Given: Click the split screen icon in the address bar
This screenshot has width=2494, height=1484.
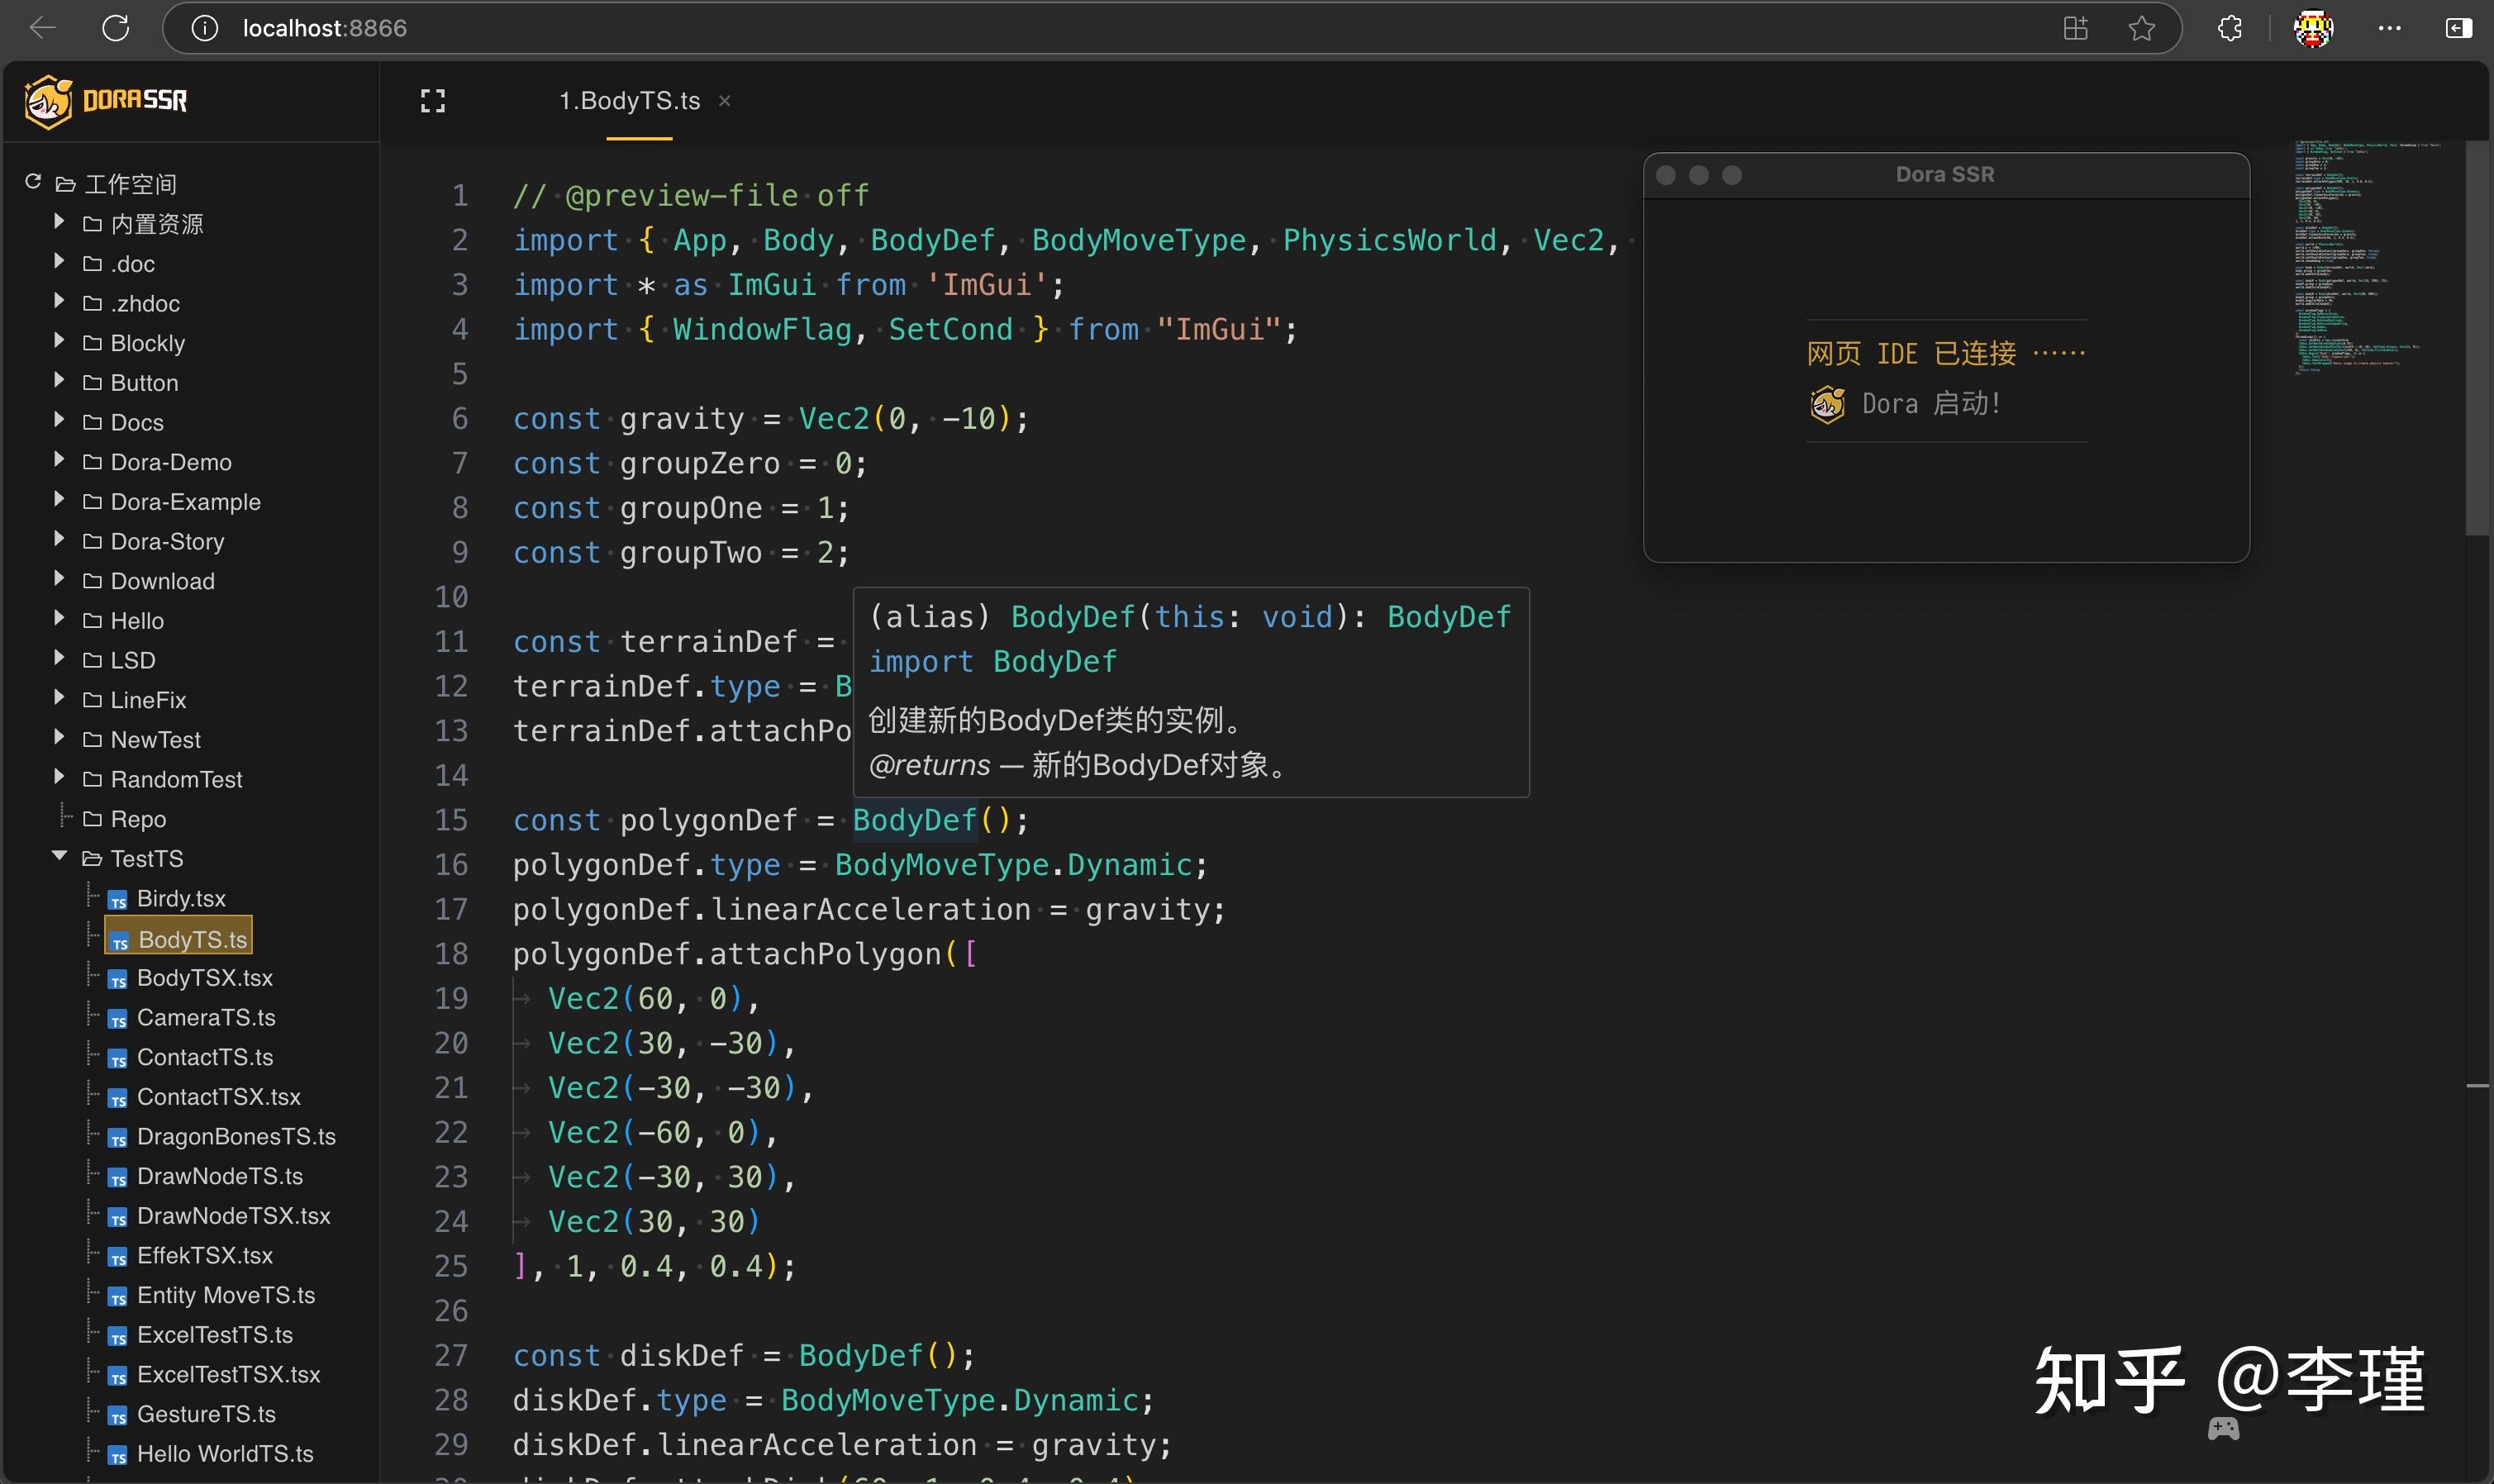Looking at the screenshot, I should (x=2075, y=27).
